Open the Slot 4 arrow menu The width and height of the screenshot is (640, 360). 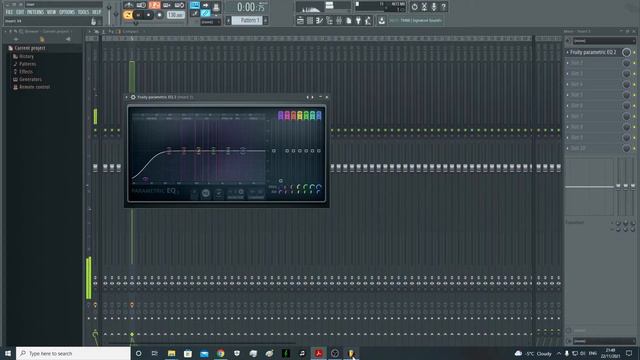pos(567,84)
